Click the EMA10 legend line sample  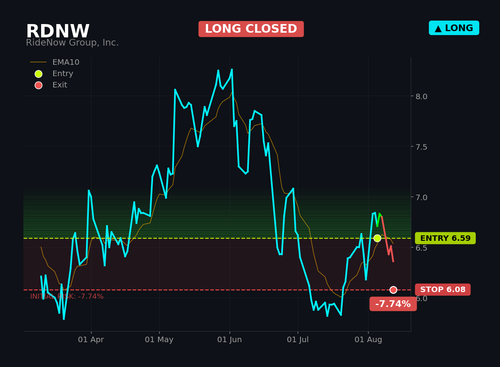(38, 62)
